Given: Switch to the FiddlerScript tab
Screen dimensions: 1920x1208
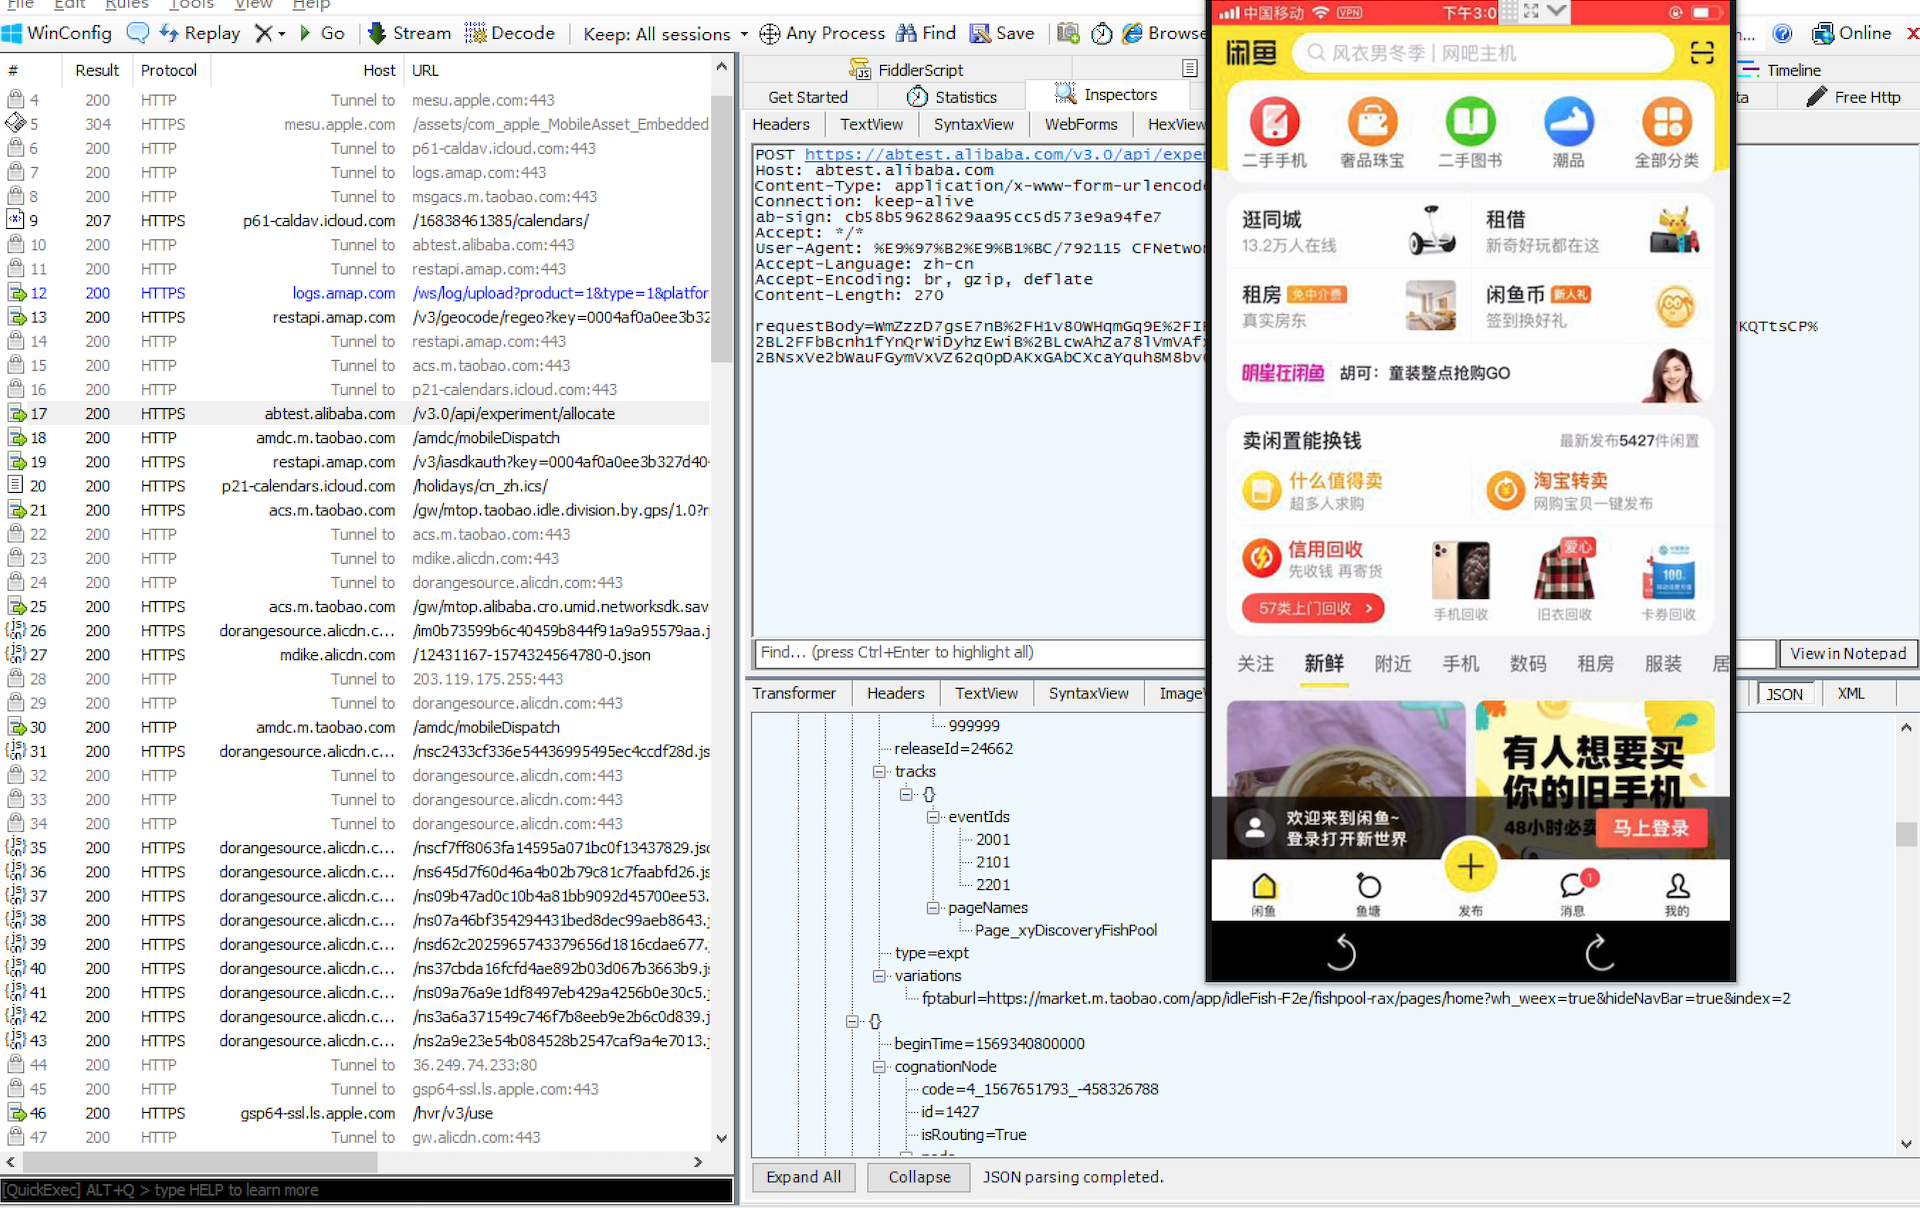Looking at the screenshot, I should click(906, 70).
